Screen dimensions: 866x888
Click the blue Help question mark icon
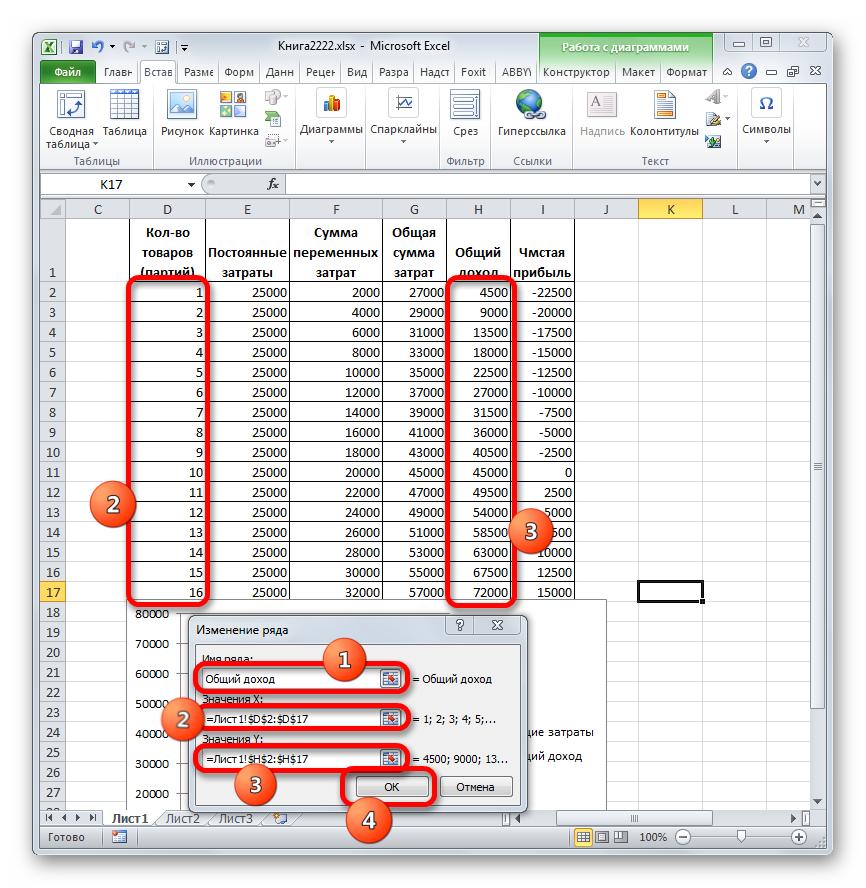click(749, 71)
